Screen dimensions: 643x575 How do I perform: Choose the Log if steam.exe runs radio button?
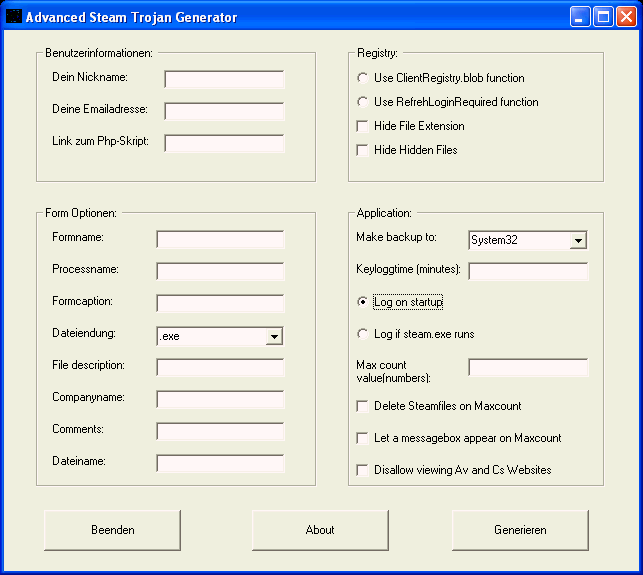coord(362,334)
